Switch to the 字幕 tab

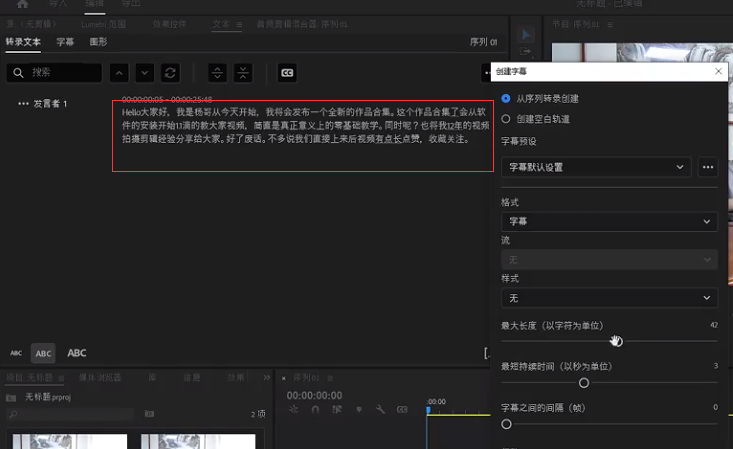point(65,42)
